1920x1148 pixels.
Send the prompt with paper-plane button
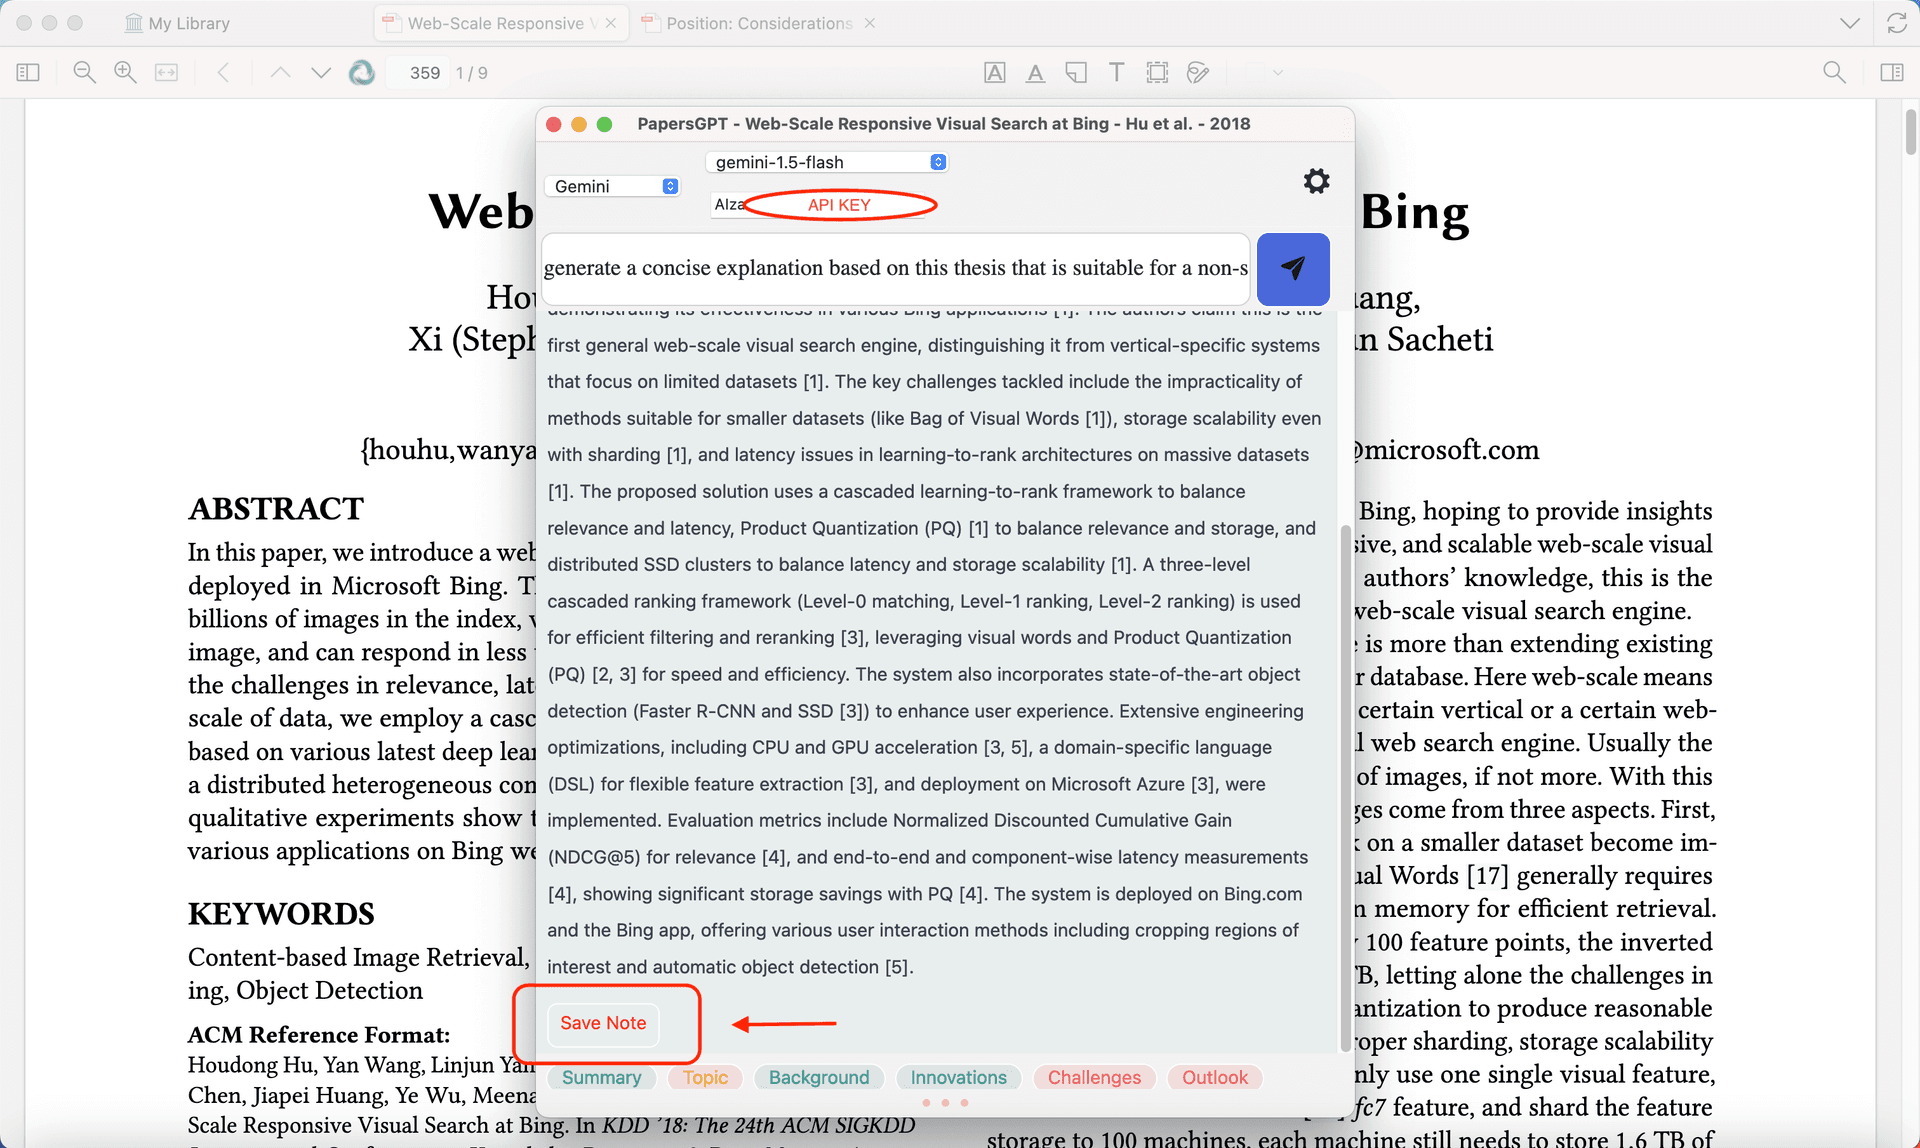tap(1292, 269)
